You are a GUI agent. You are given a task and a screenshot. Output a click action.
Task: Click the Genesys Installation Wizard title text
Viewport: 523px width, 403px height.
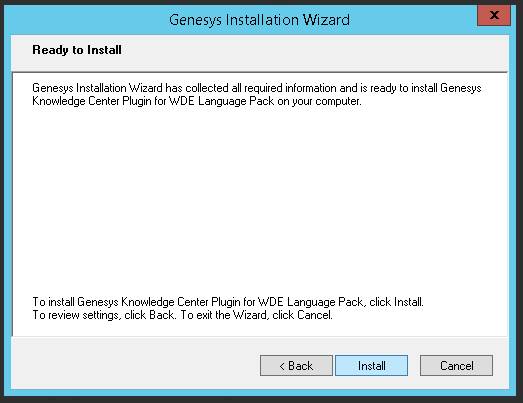[x=259, y=20]
